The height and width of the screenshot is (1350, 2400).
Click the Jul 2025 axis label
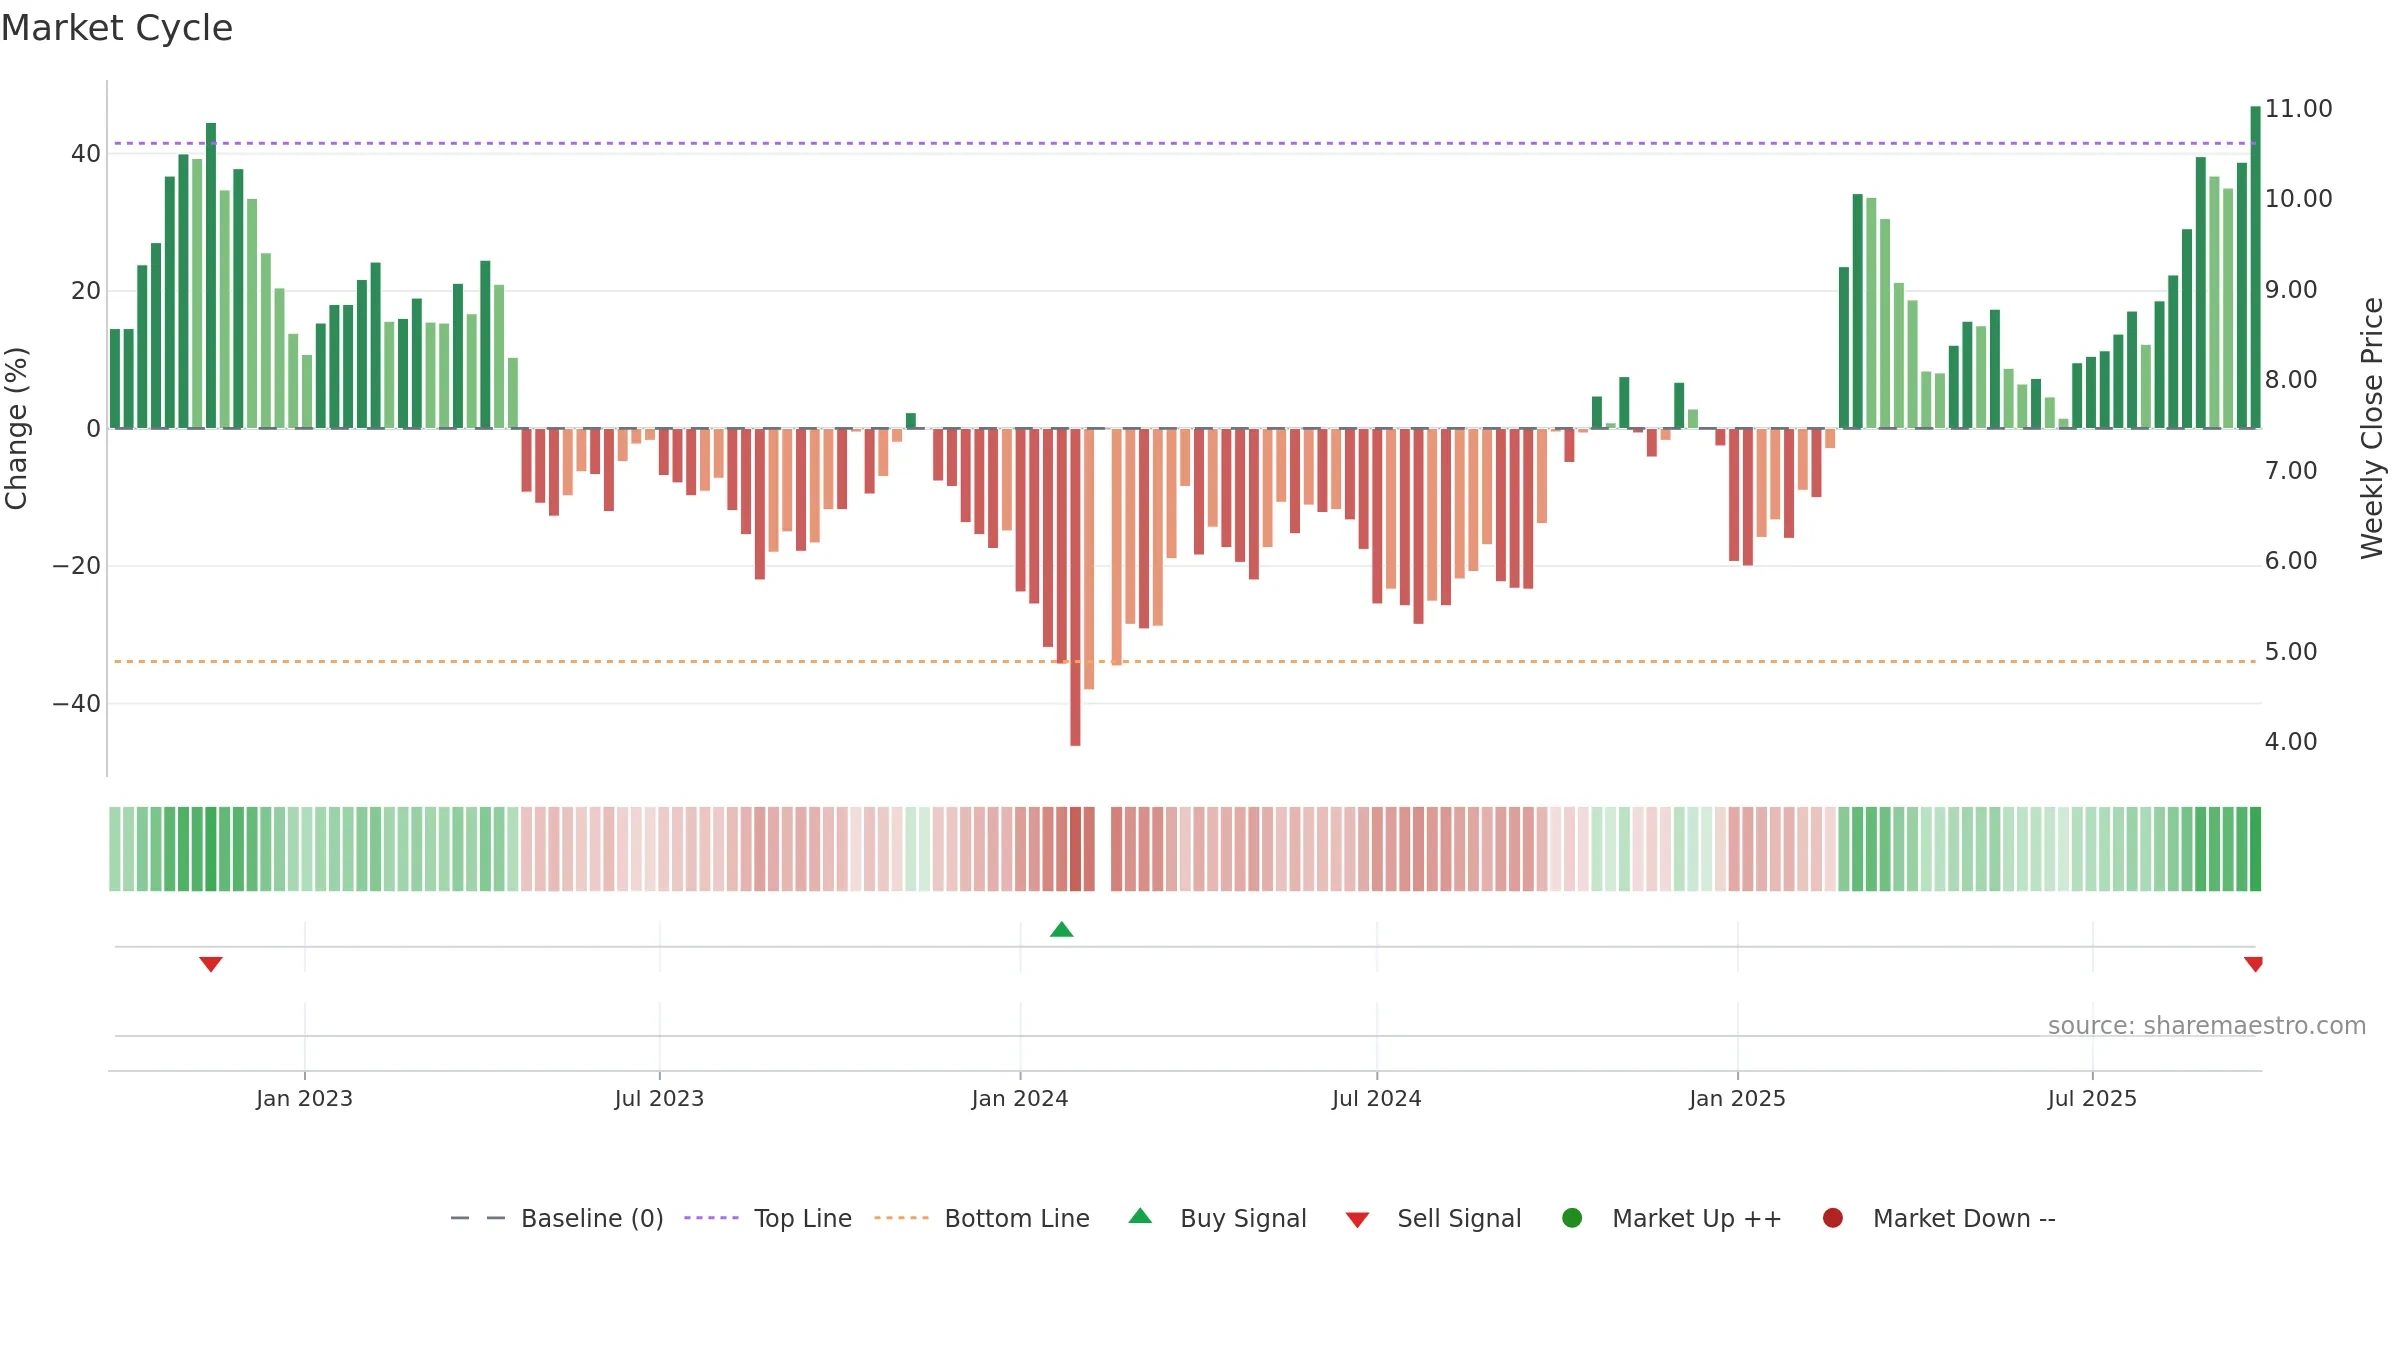pos(2092,1099)
